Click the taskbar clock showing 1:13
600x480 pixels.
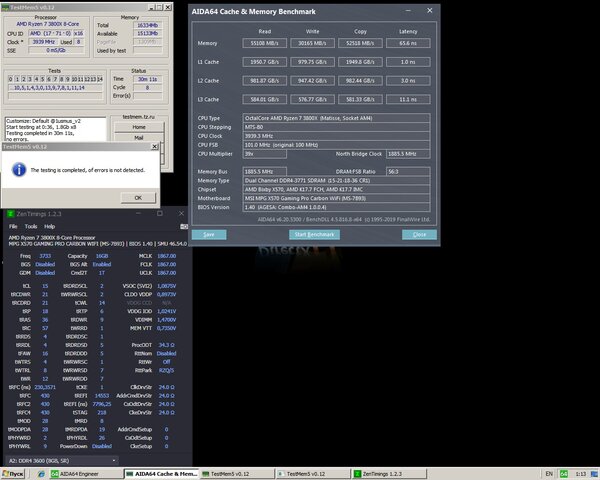[580, 474]
